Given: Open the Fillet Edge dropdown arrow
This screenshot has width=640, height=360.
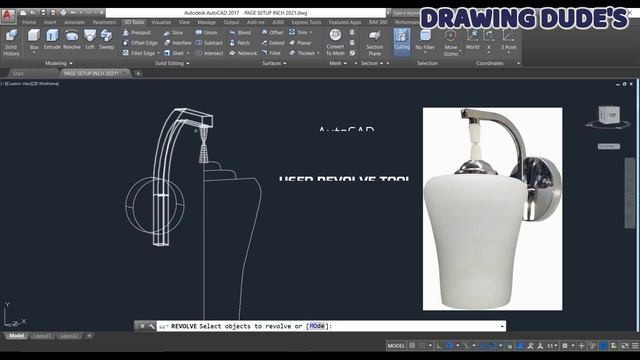Looking at the screenshot, I should click(158, 53).
